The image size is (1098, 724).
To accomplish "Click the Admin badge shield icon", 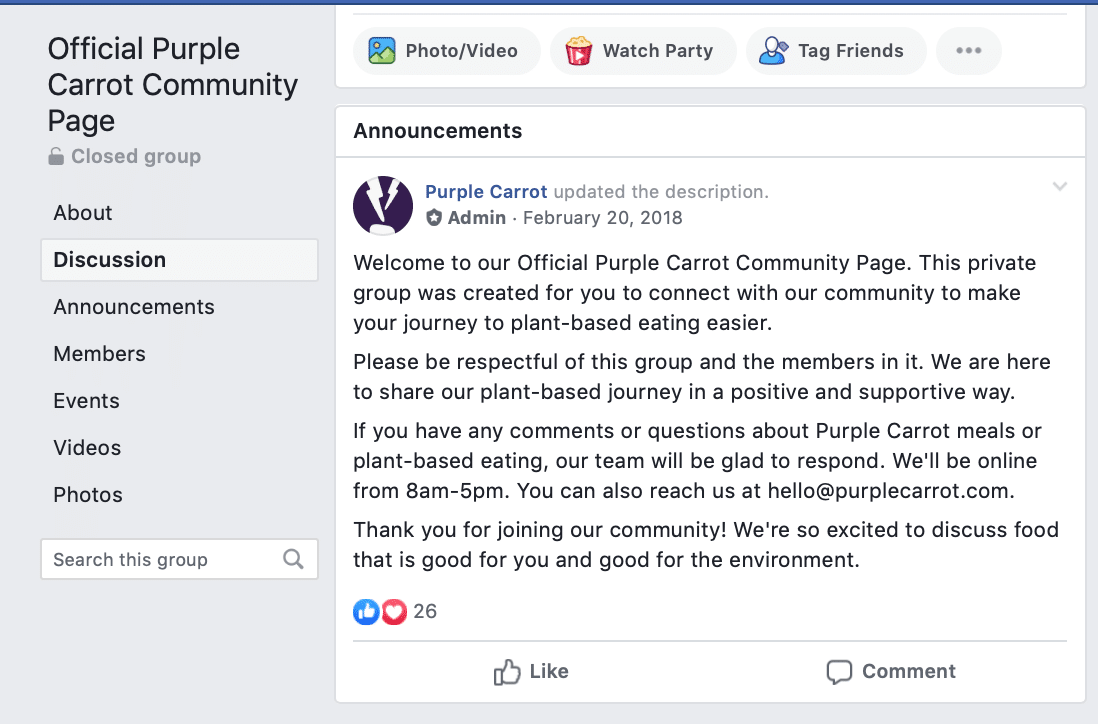I will click(434, 218).
